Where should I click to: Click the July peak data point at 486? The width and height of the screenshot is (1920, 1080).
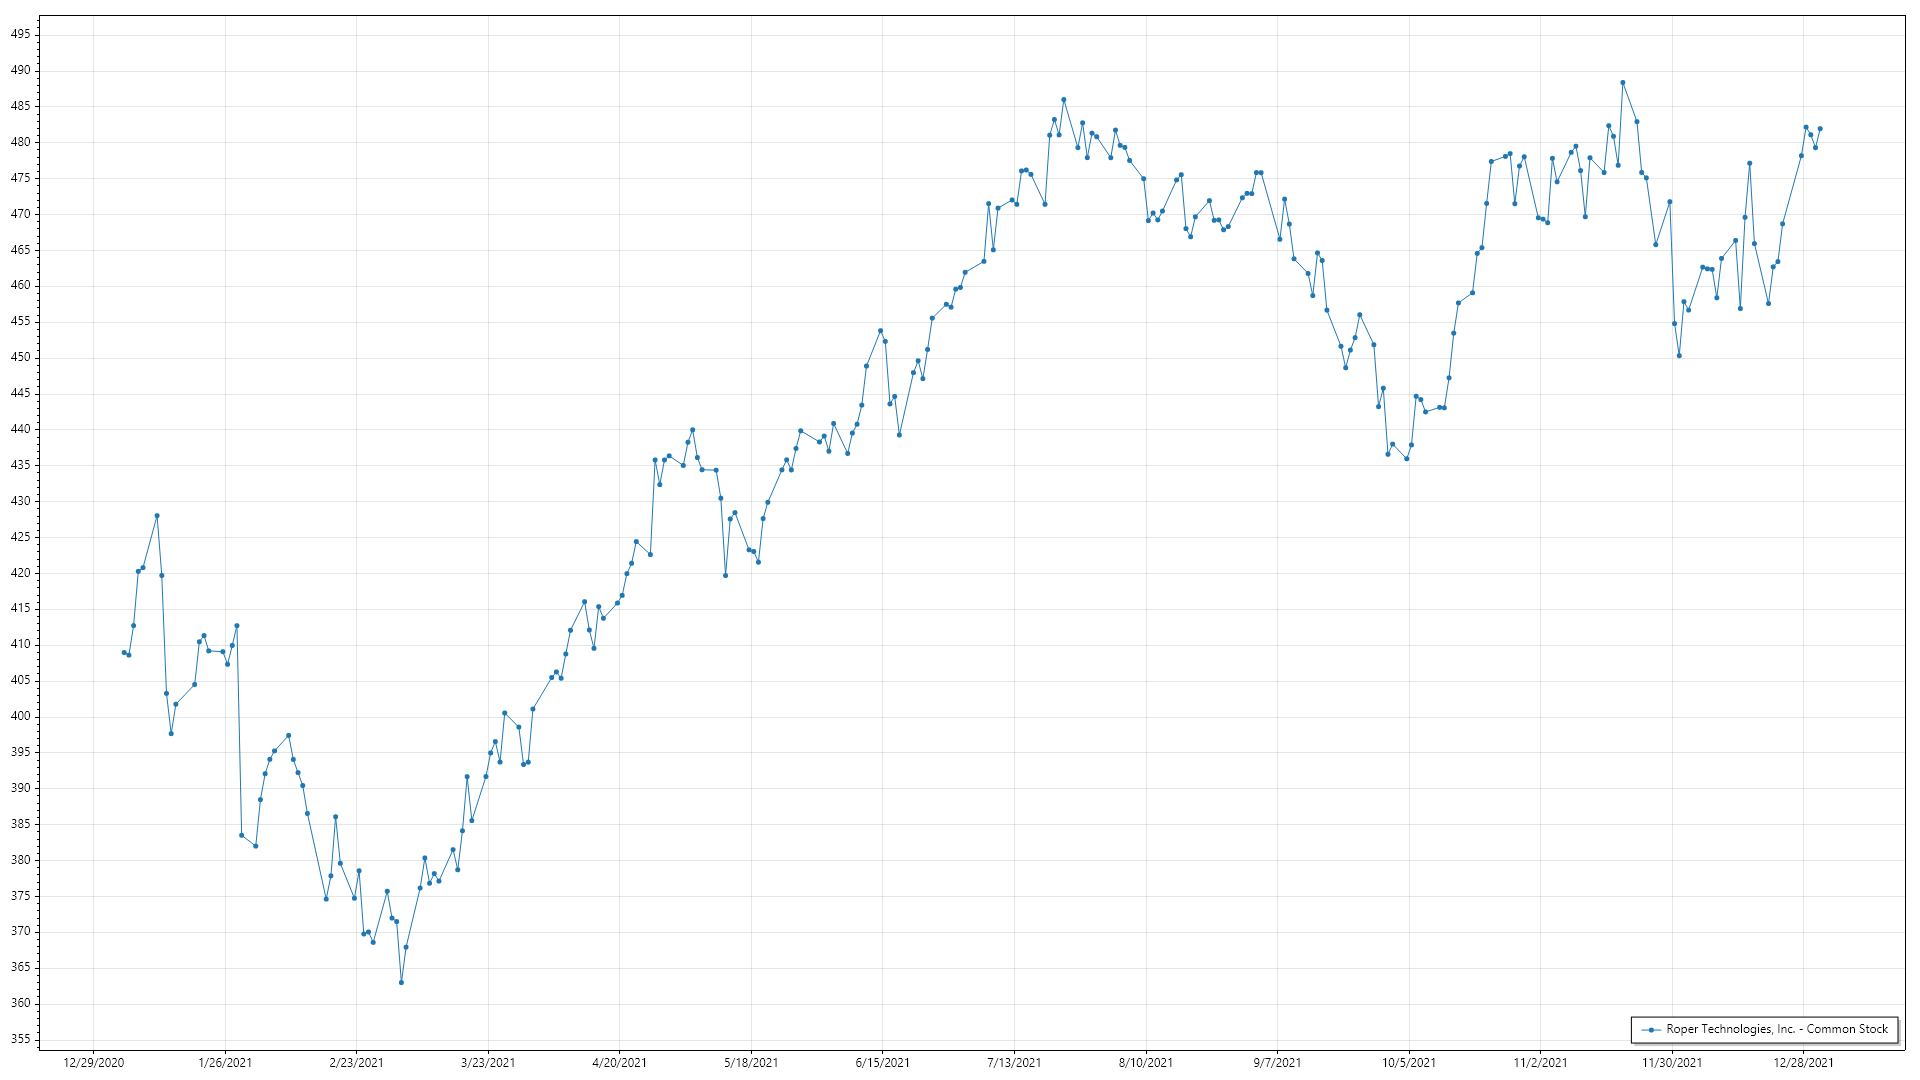[x=1063, y=100]
